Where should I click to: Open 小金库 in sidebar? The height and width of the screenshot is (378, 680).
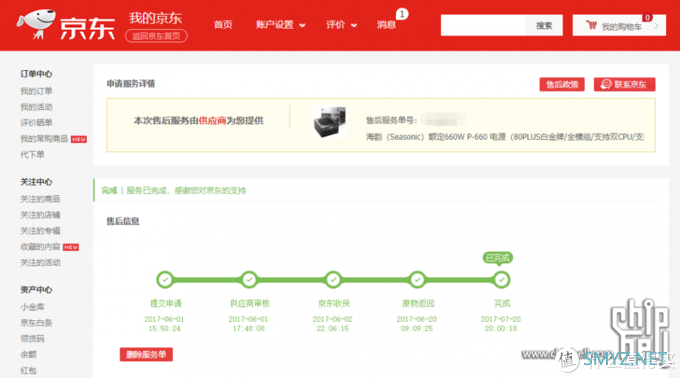[x=32, y=307]
